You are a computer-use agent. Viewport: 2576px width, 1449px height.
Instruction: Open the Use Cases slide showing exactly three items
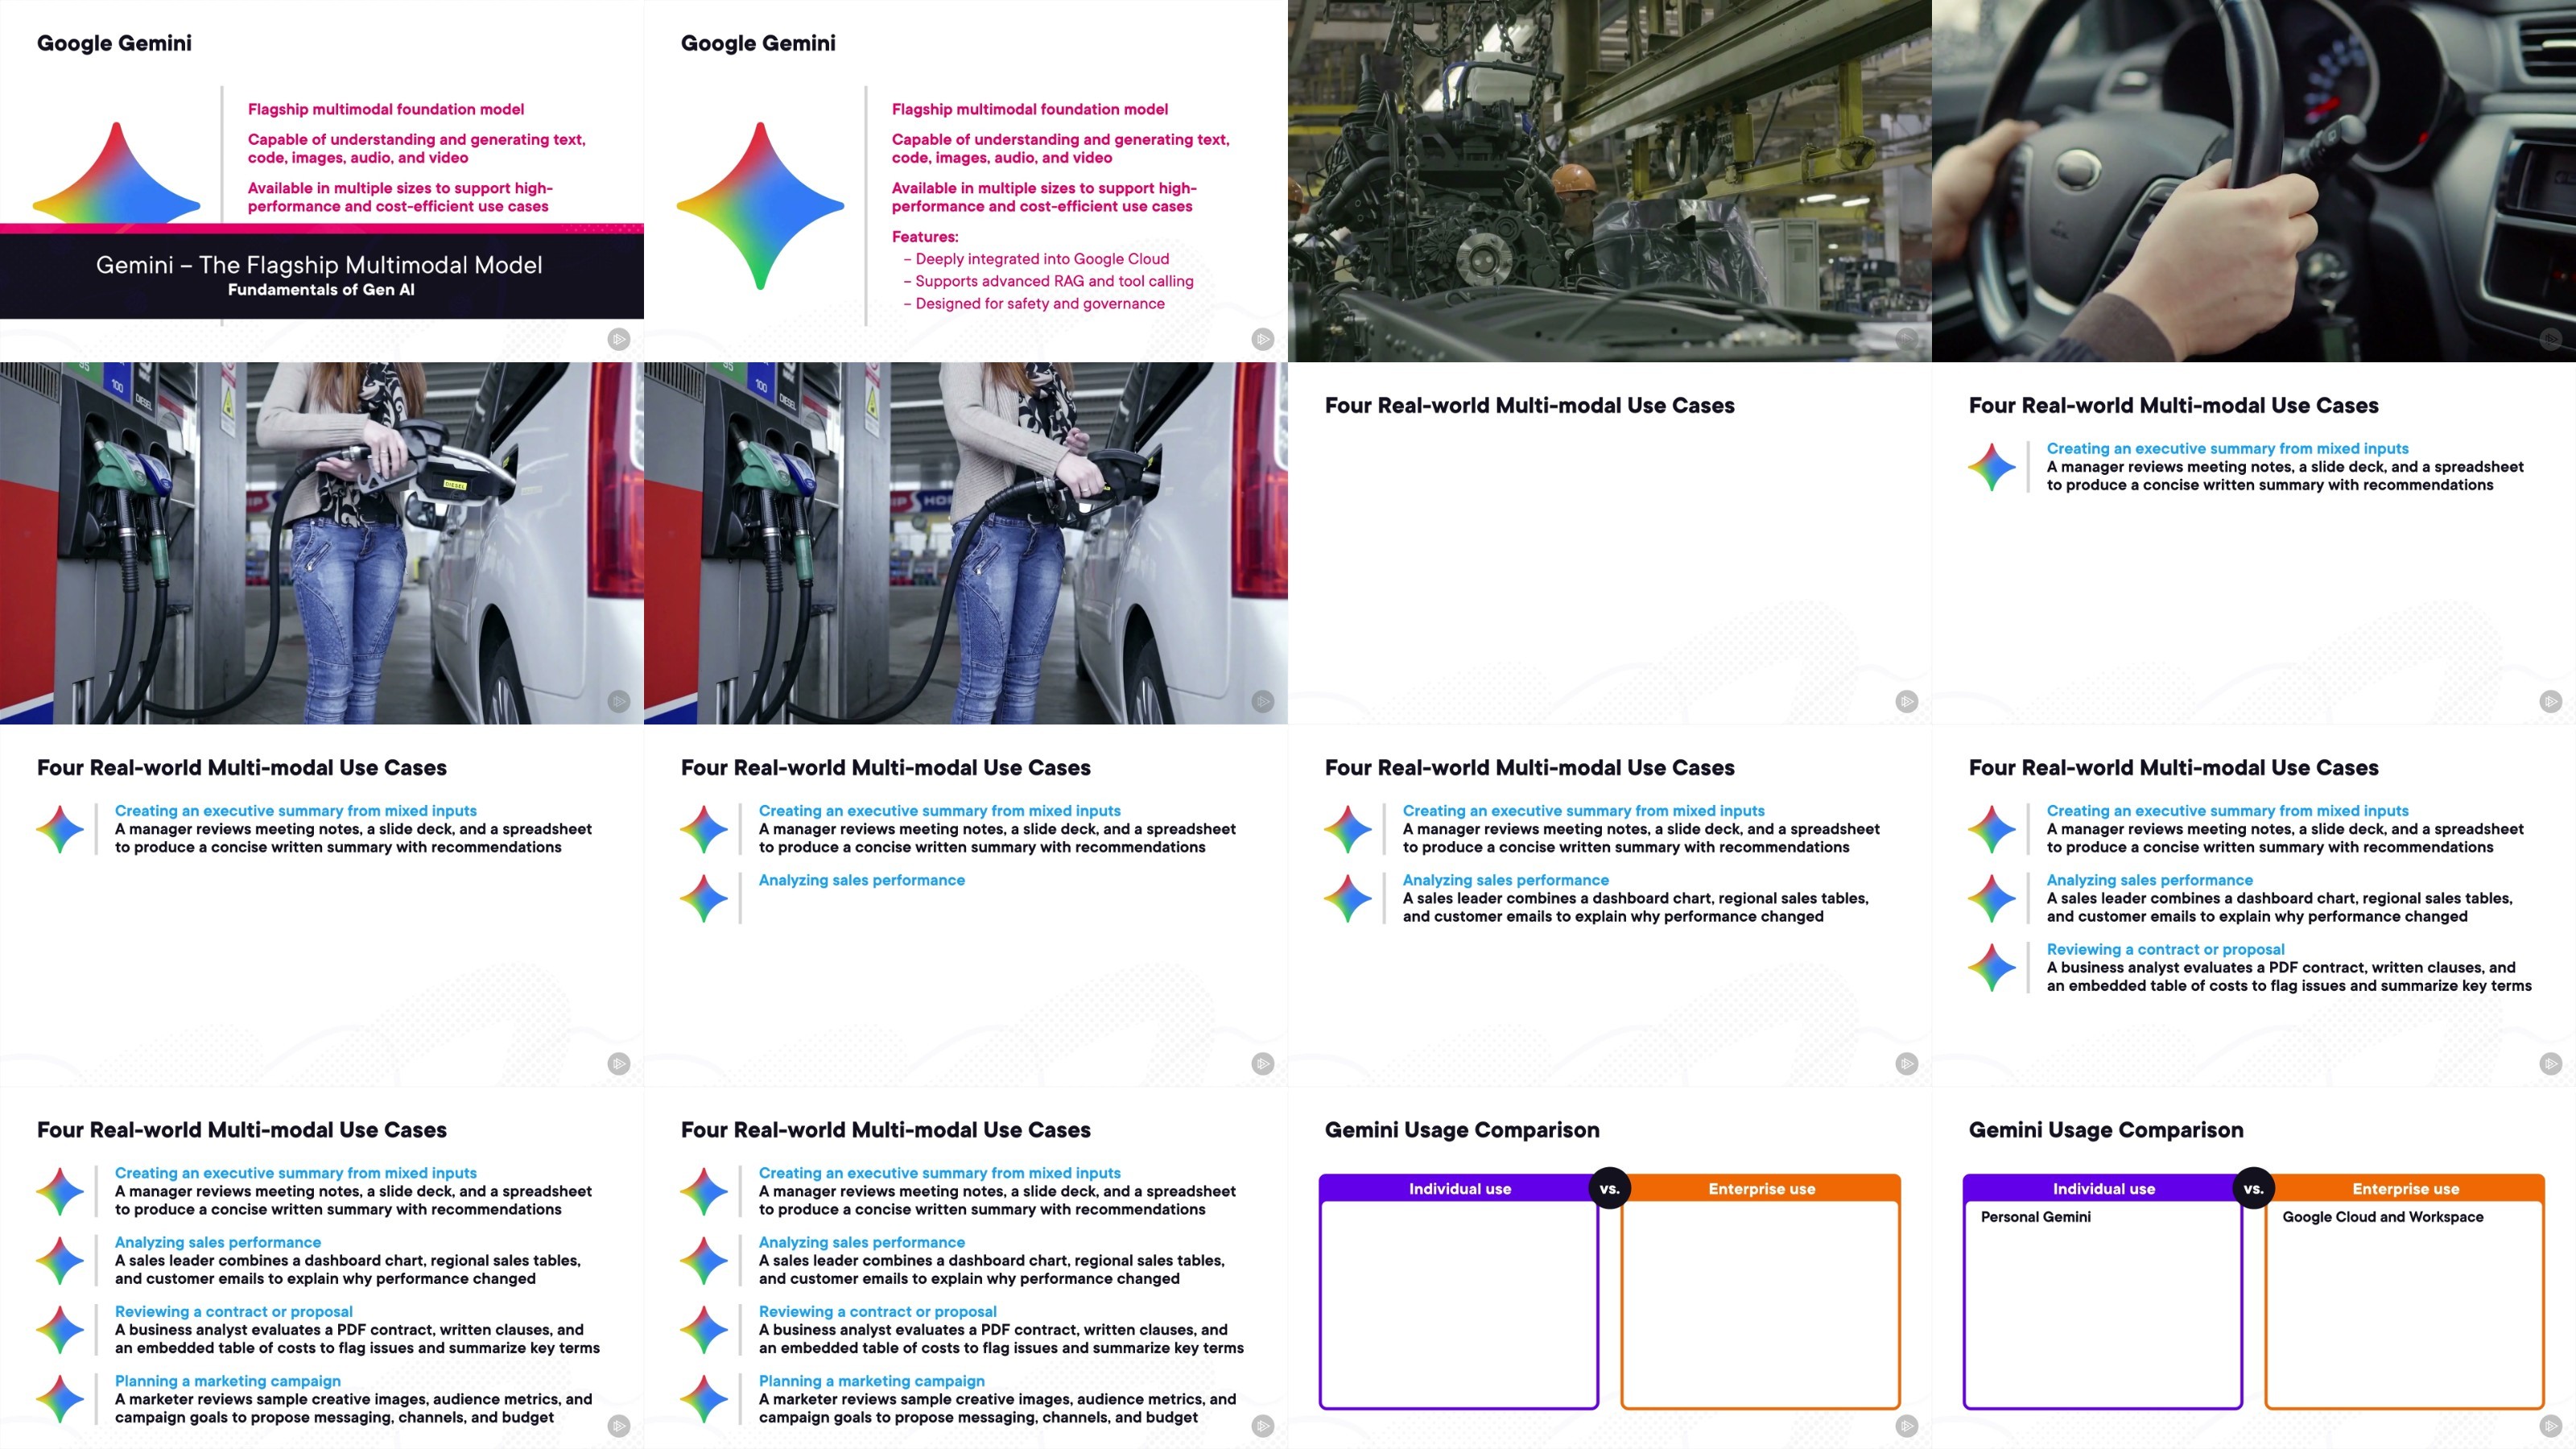coord(2254,905)
